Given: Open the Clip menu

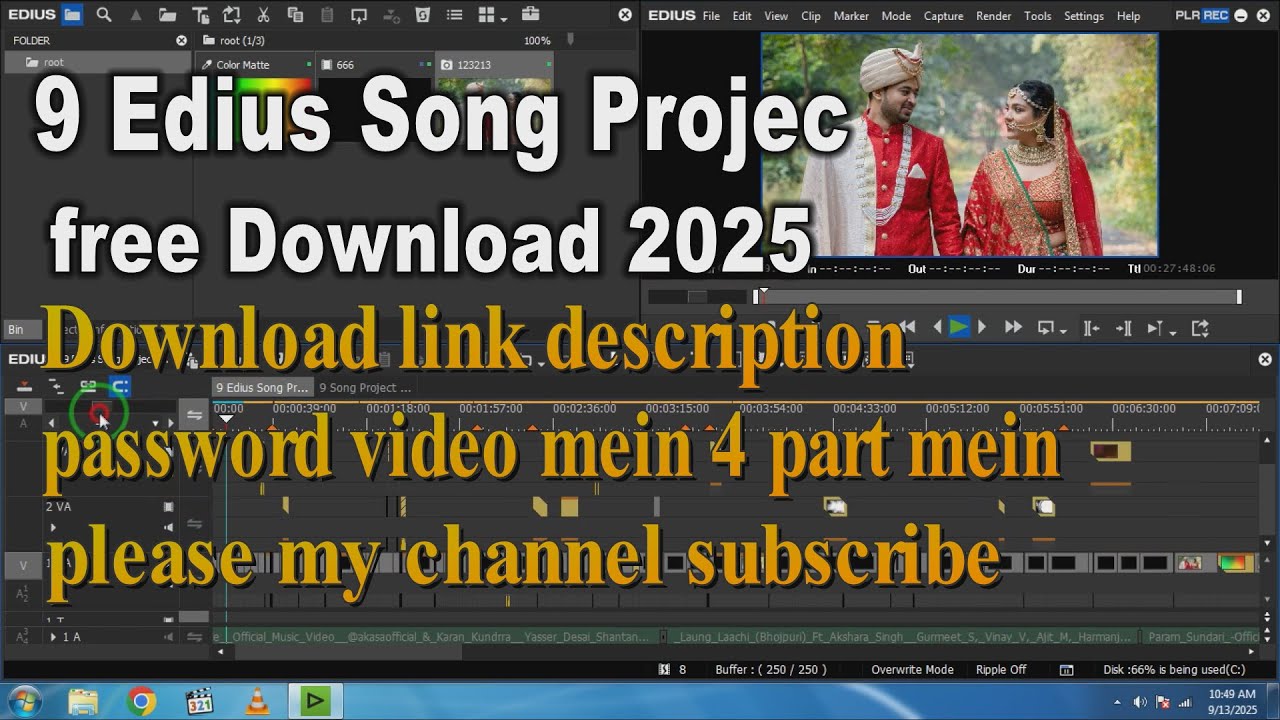Looking at the screenshot, I should (x=811, y=16).
